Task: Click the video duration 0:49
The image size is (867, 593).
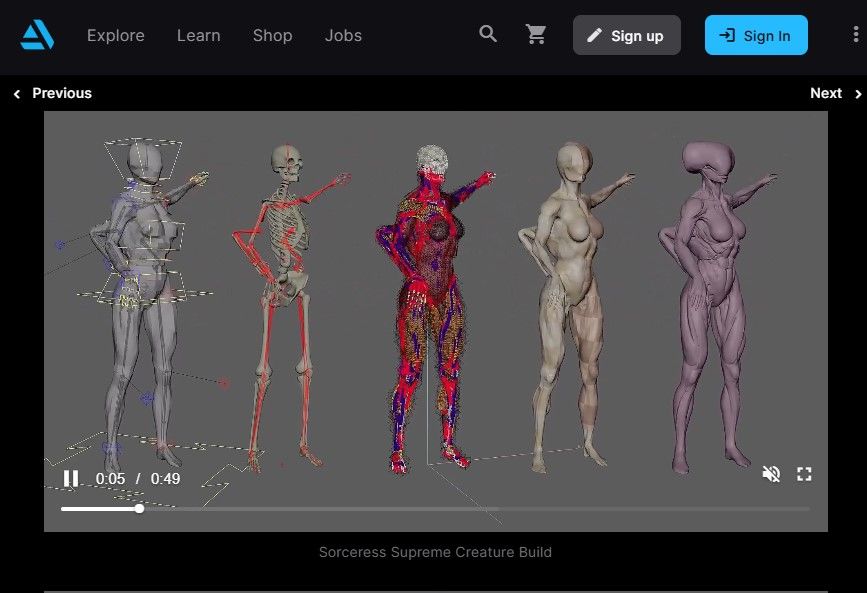Action: click(x=165, y=478)
